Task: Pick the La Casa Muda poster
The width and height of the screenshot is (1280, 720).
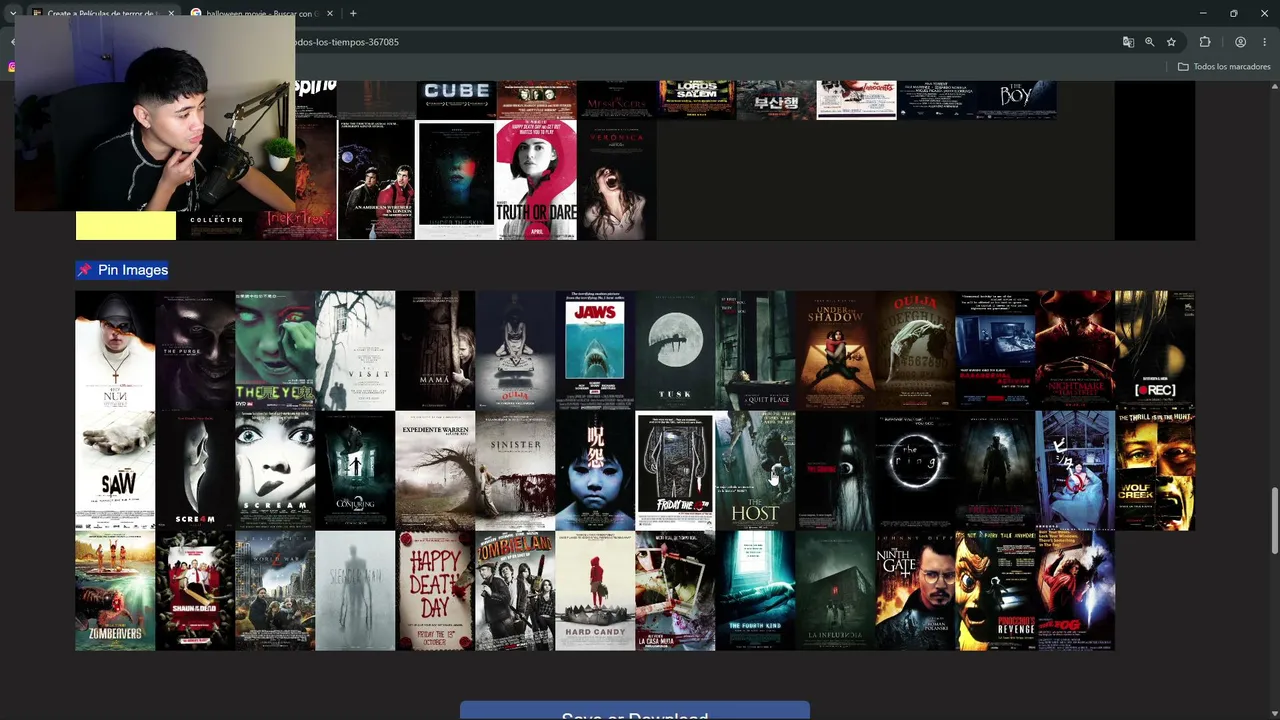Action: tap(675, 590)
